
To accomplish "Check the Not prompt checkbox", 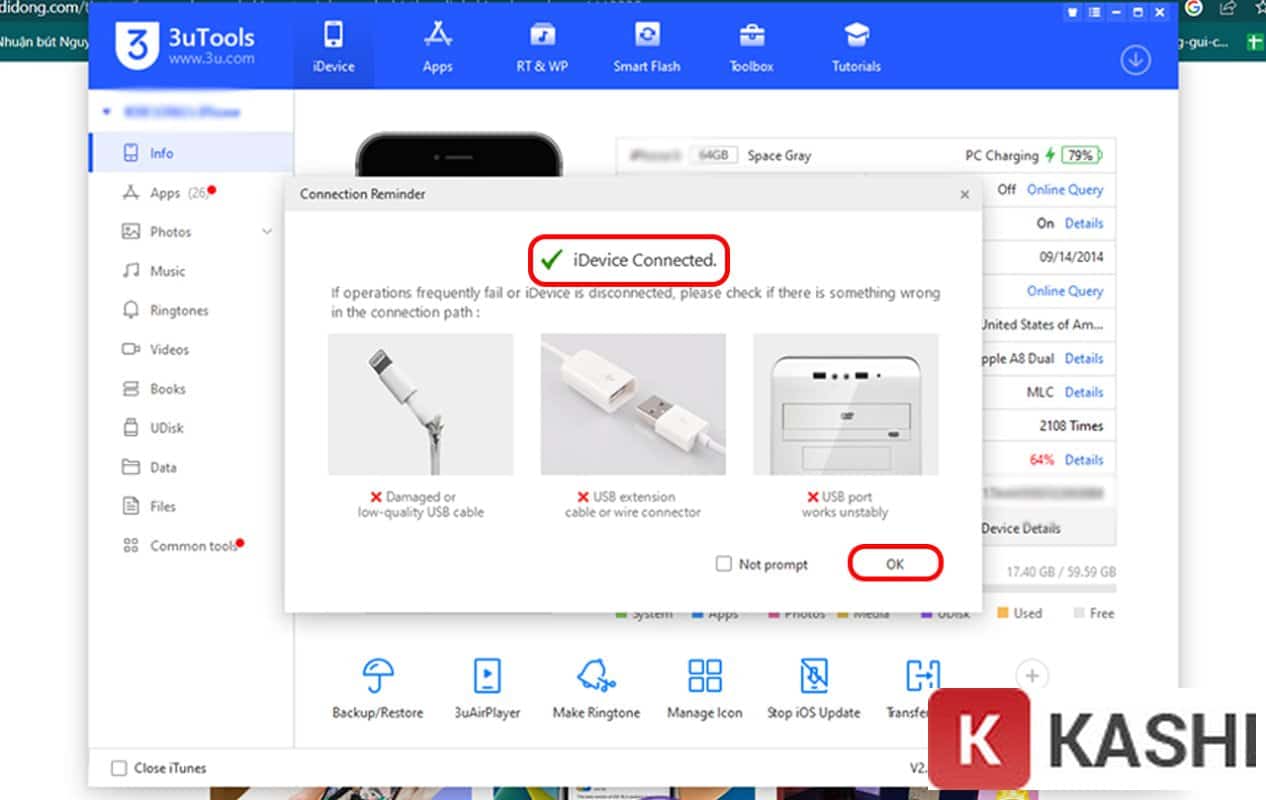I will click(x=722, y=563).
